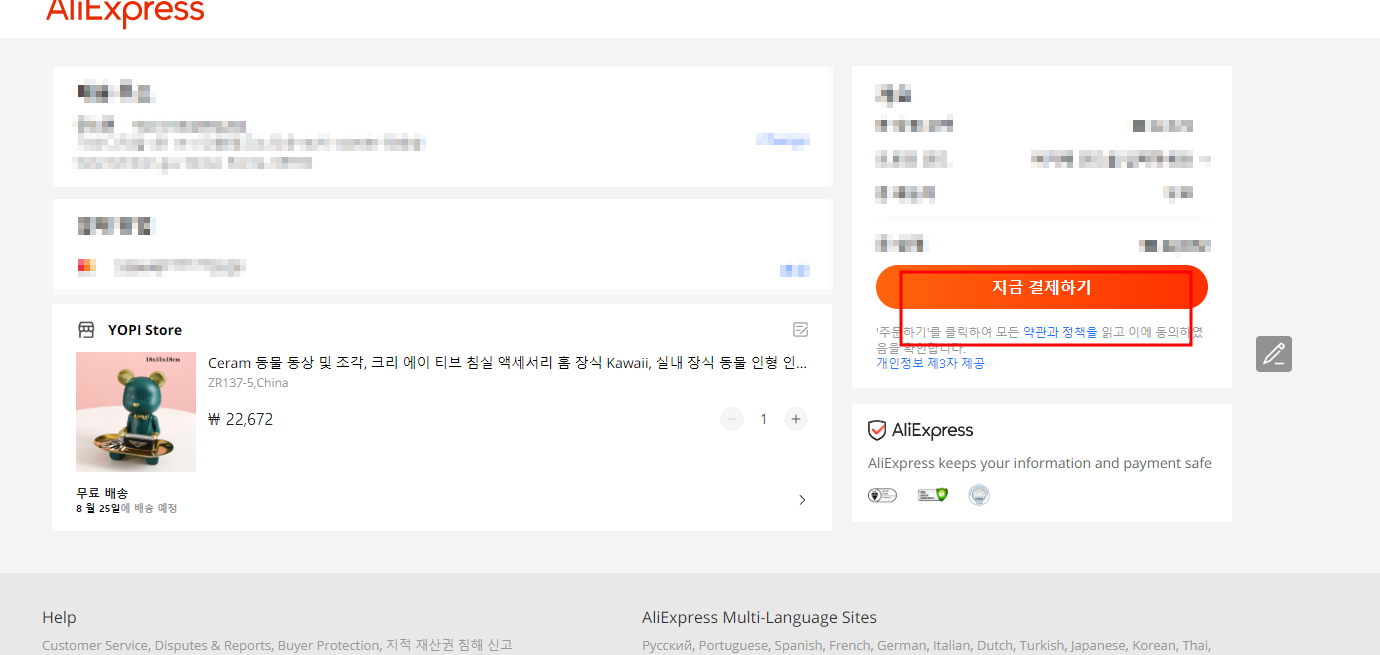Switch to the Korean language site

coord(1154,646)
